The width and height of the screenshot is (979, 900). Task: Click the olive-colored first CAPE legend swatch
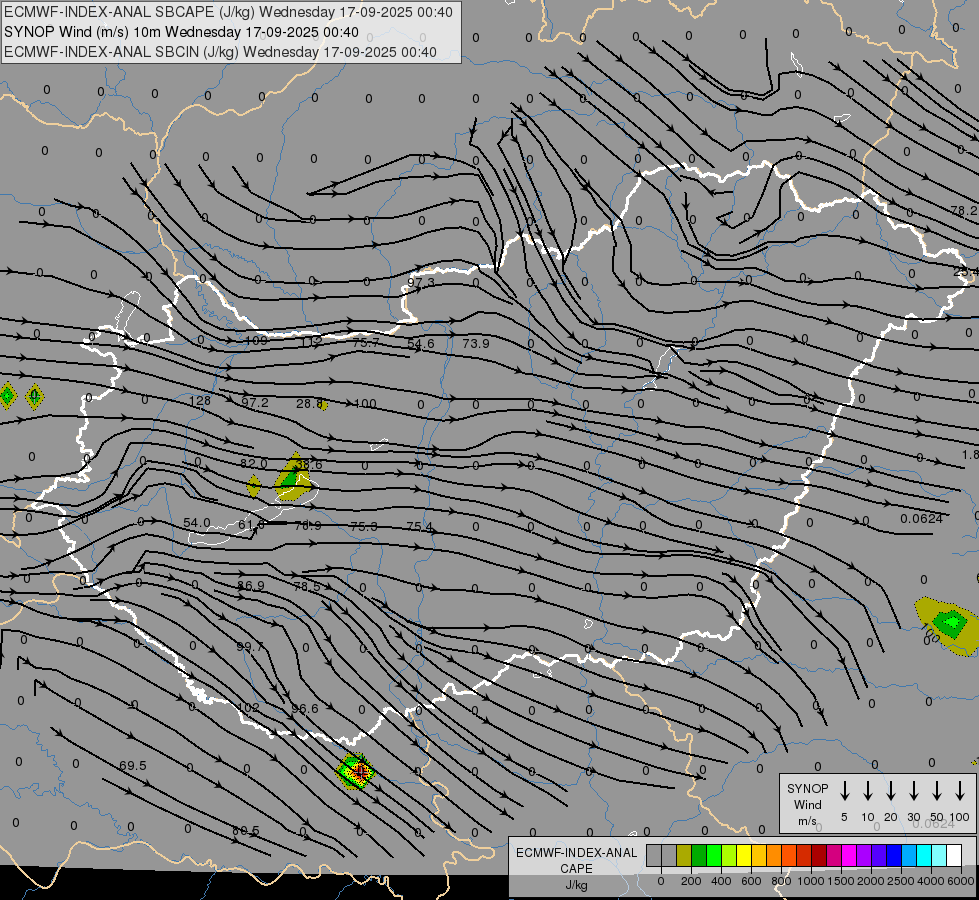pyautogui.click(x=684, y=856)
